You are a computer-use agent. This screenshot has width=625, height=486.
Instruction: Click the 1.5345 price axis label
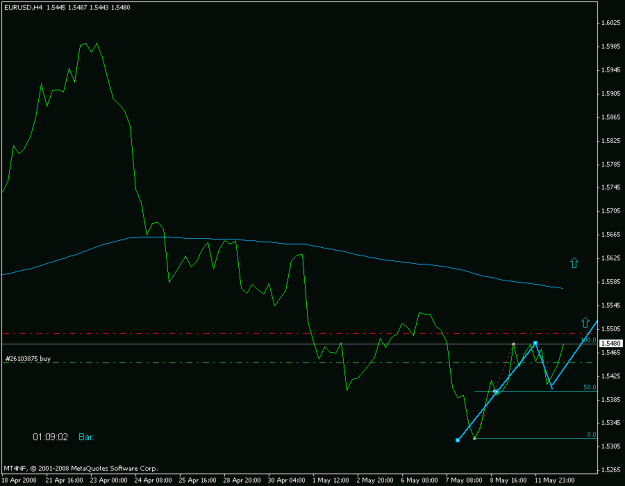pyautogui.click(x=611, y=422)
